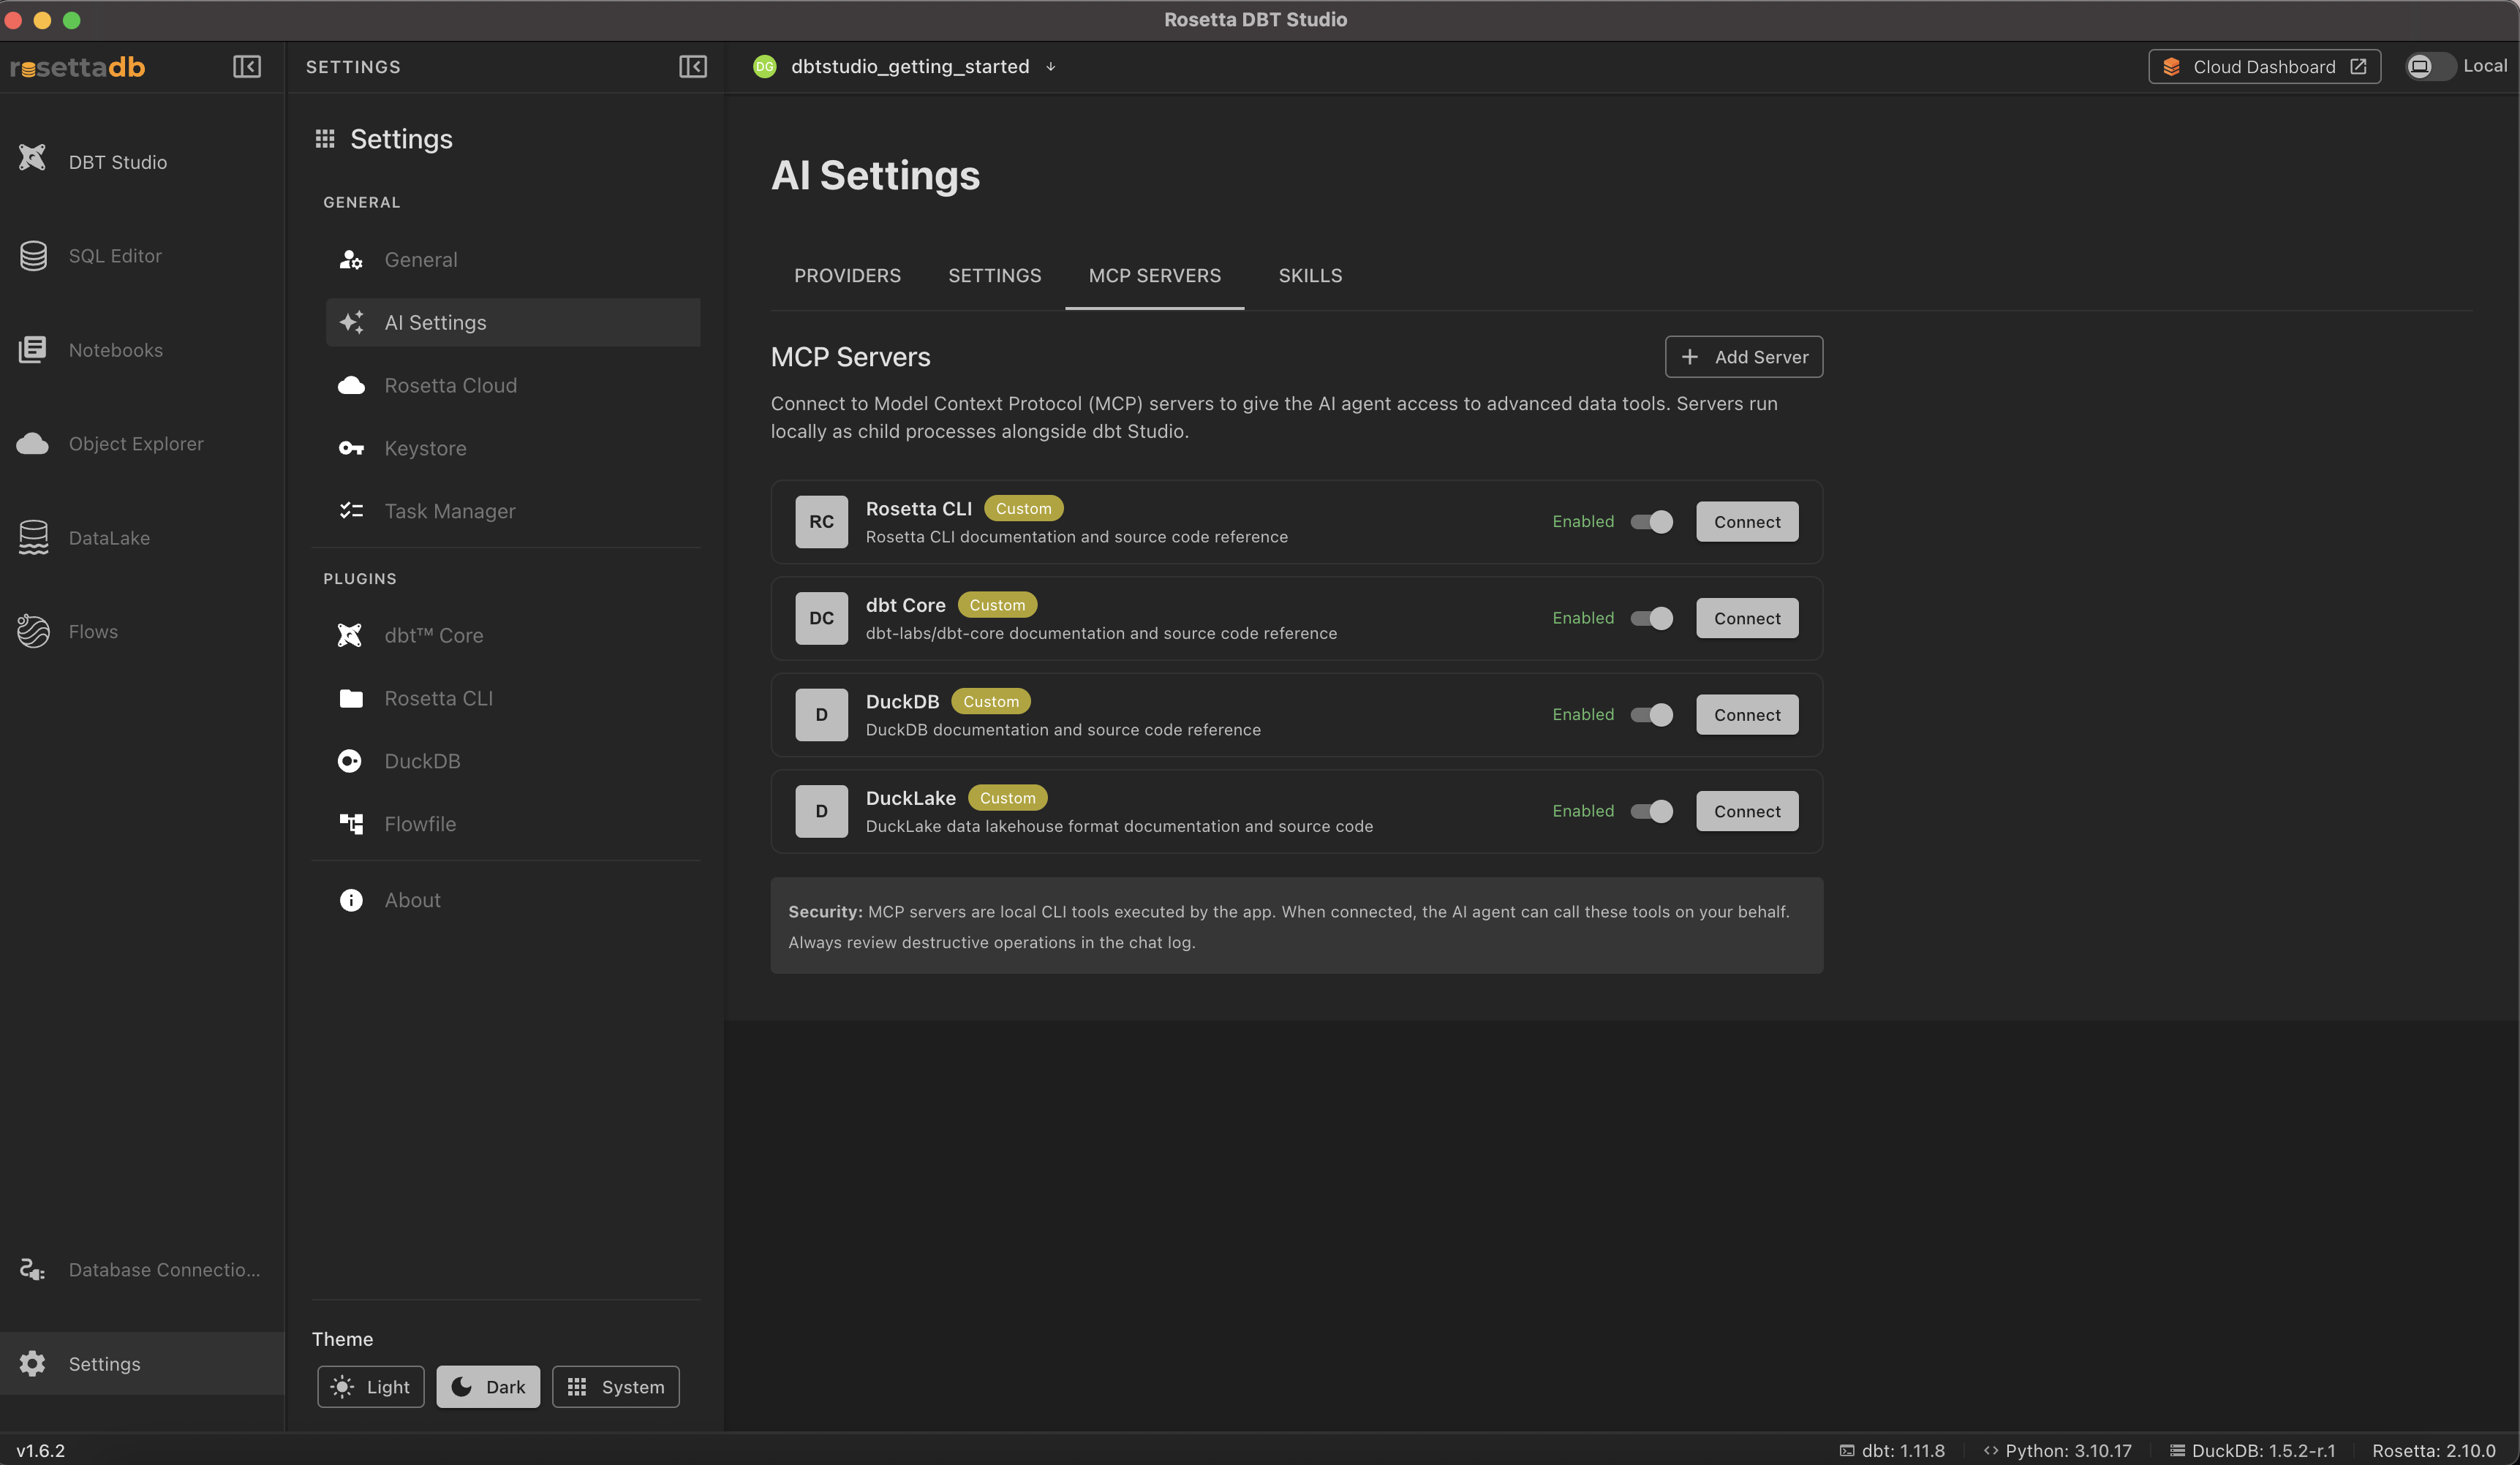Open the Flowfile plugin settings page
Viewport: 2520px width, 1465px height.
pyautogui.click(x=513, y=825)
